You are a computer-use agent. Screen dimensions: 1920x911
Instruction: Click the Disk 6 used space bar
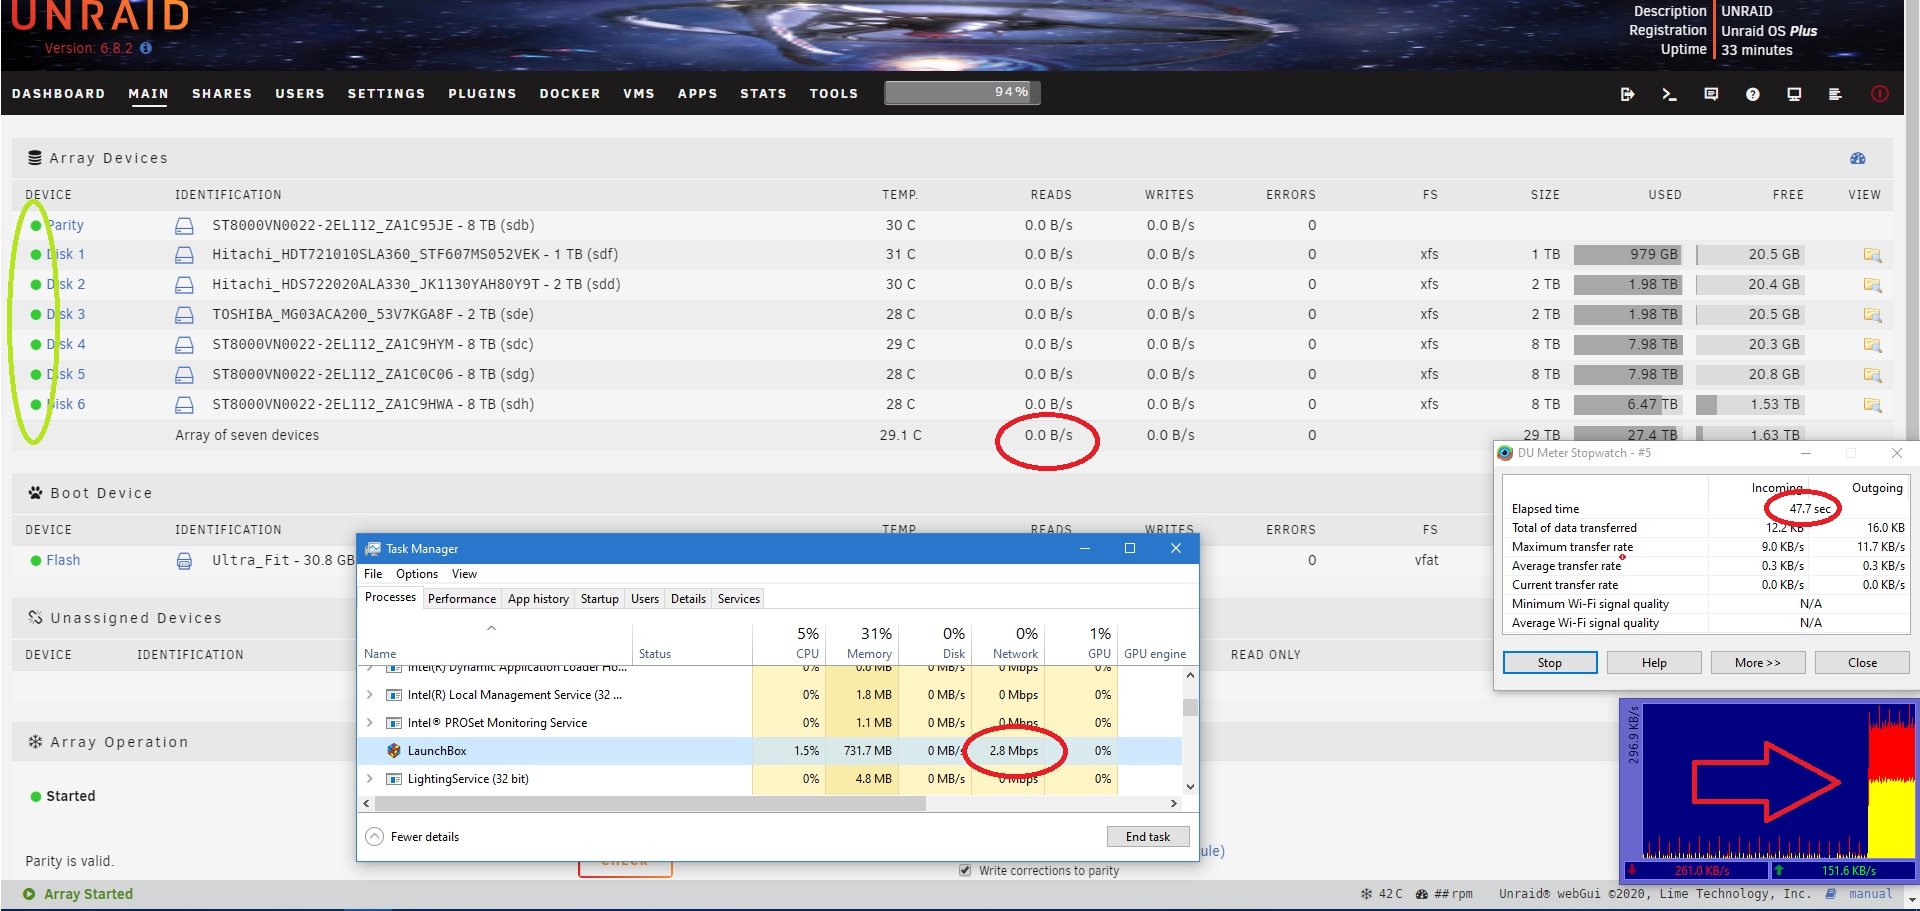tap(1627, 405)
